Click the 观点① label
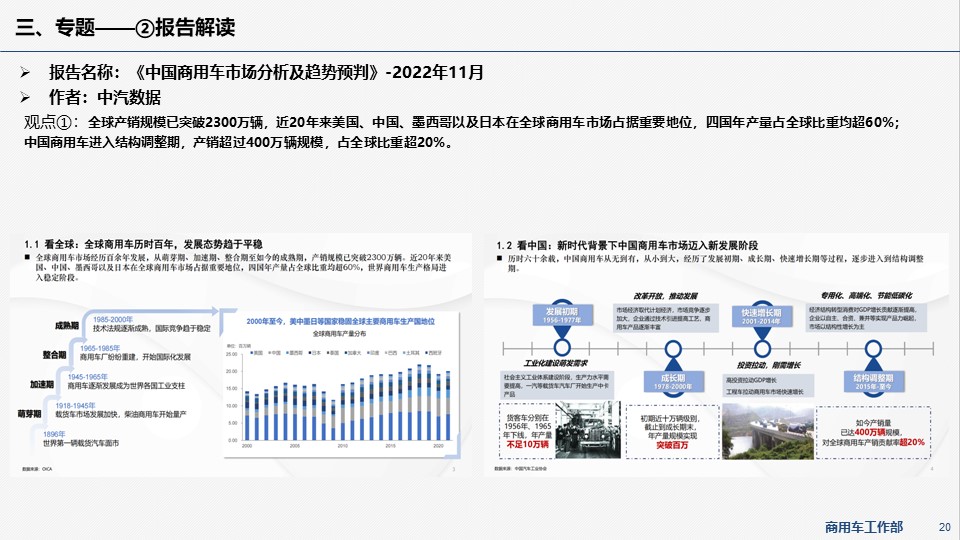 50,122
